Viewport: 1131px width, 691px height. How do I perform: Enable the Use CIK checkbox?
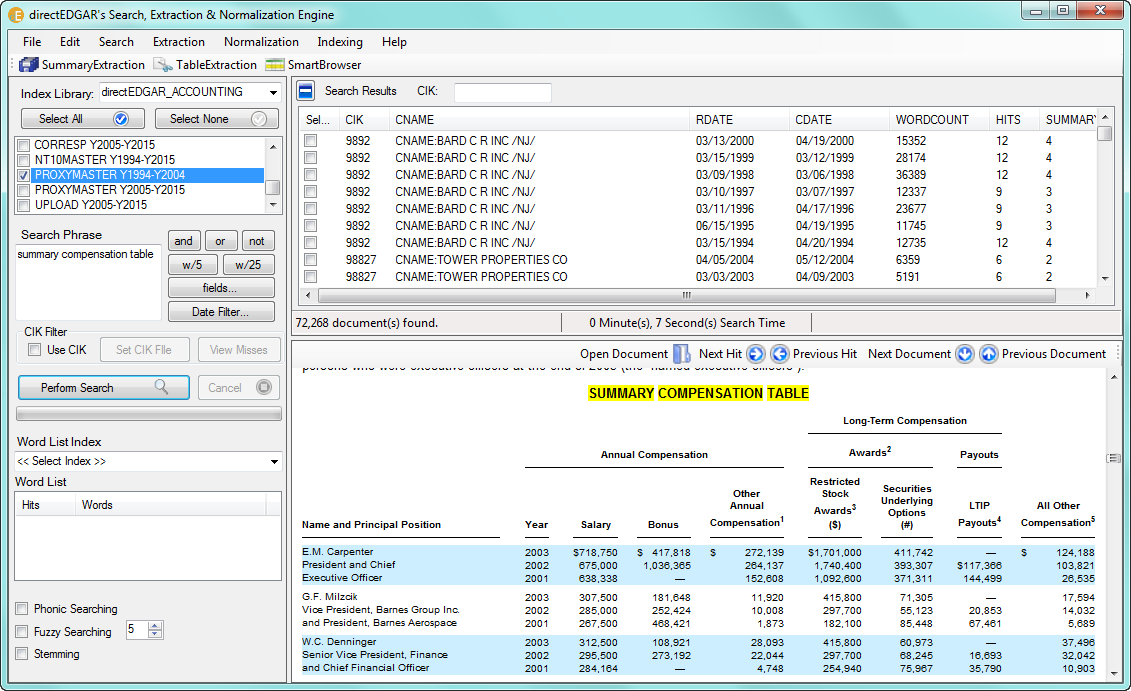click(x=35, y=350)
